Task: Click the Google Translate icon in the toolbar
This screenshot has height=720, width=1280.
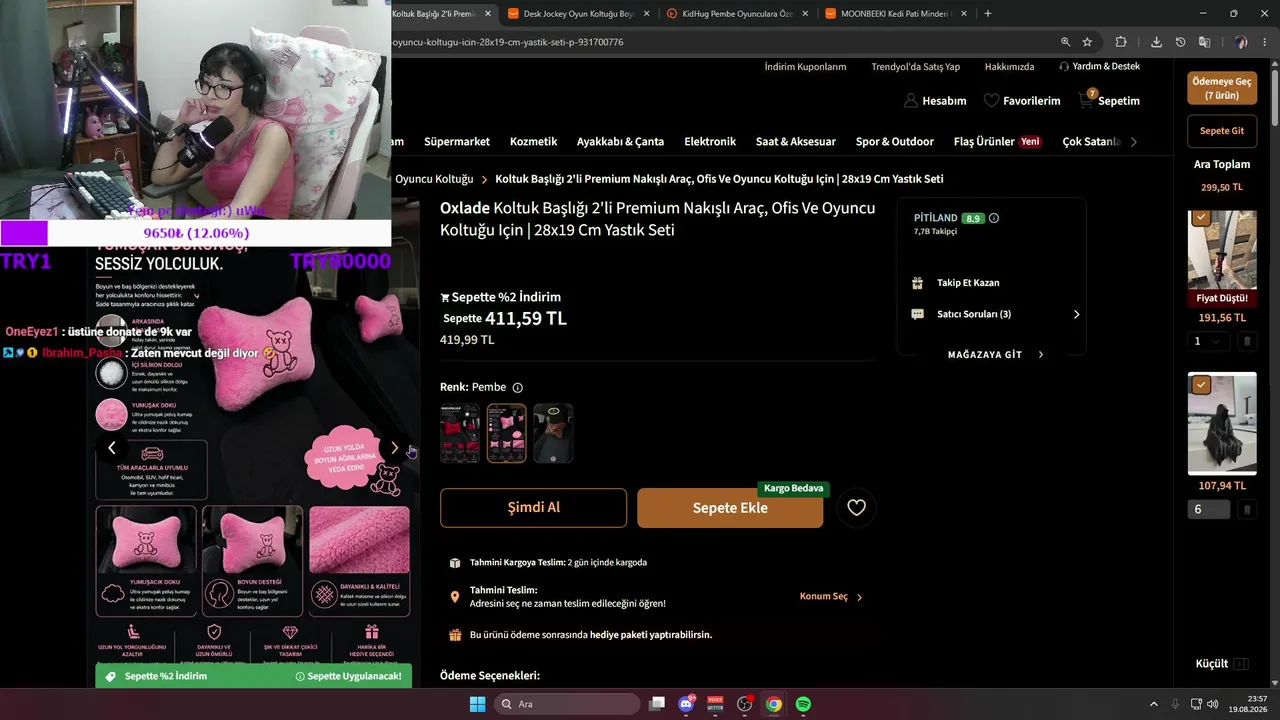Action: coord(1204,42)
